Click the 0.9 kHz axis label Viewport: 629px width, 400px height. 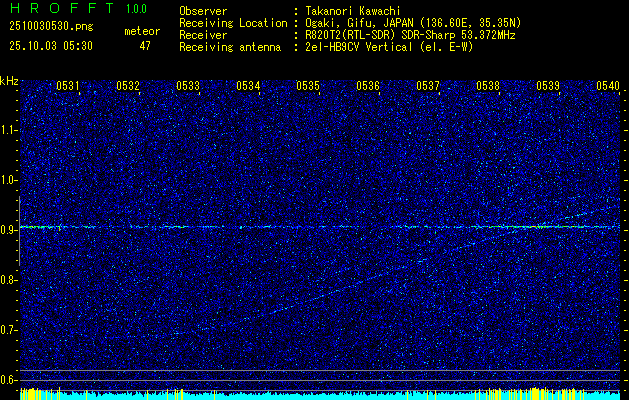click(x=8, y=230)
